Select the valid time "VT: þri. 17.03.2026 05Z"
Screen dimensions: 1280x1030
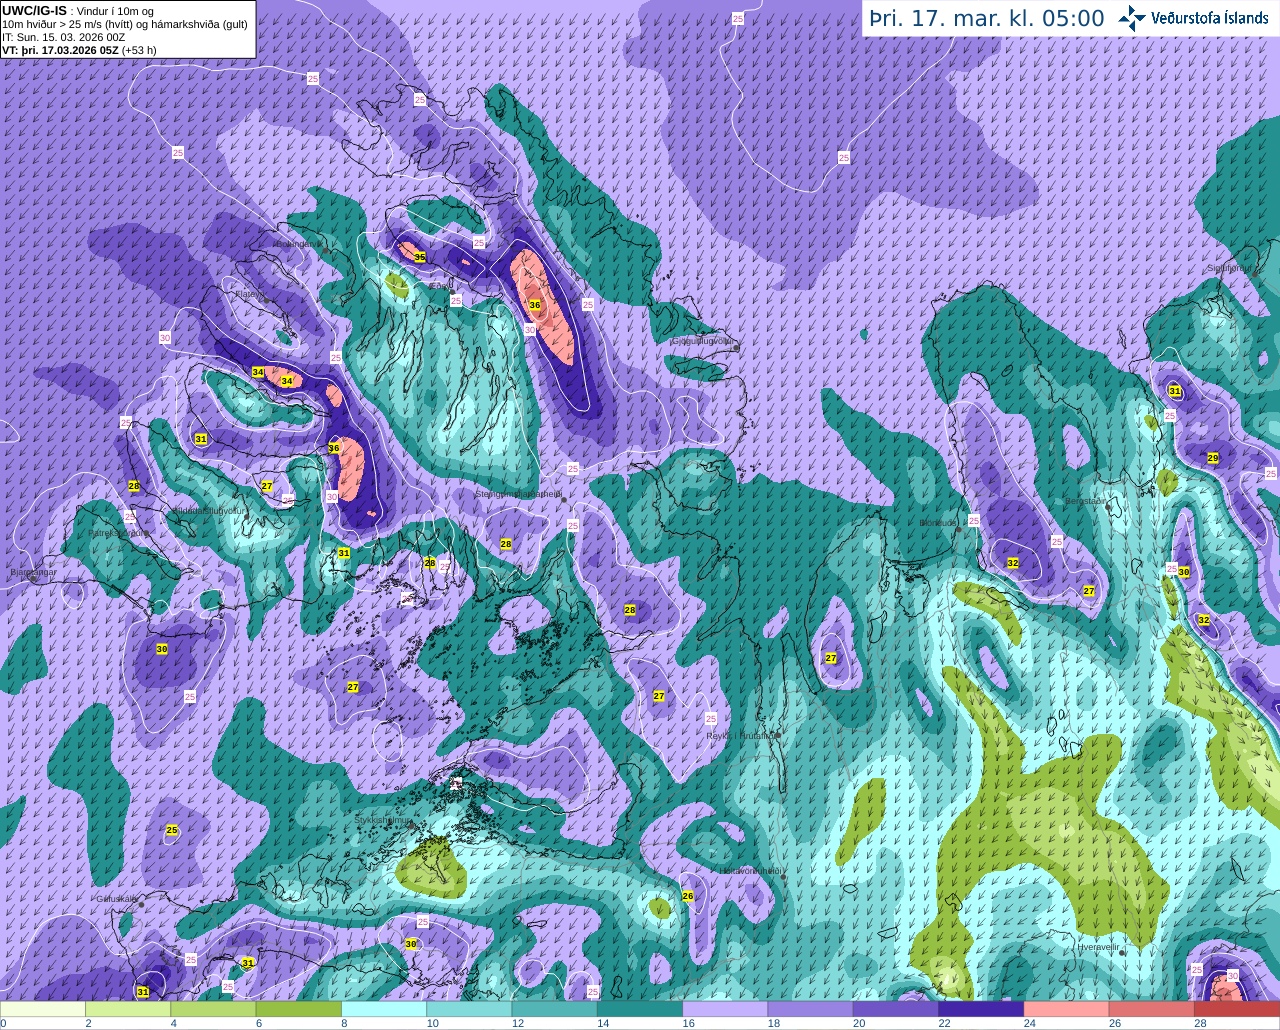(60, 50)
